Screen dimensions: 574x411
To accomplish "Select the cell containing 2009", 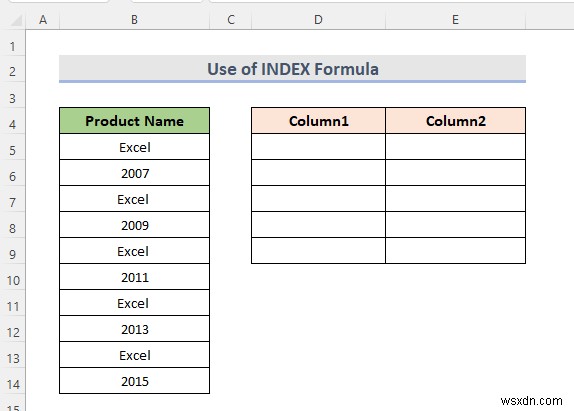I will pos(134,225).
